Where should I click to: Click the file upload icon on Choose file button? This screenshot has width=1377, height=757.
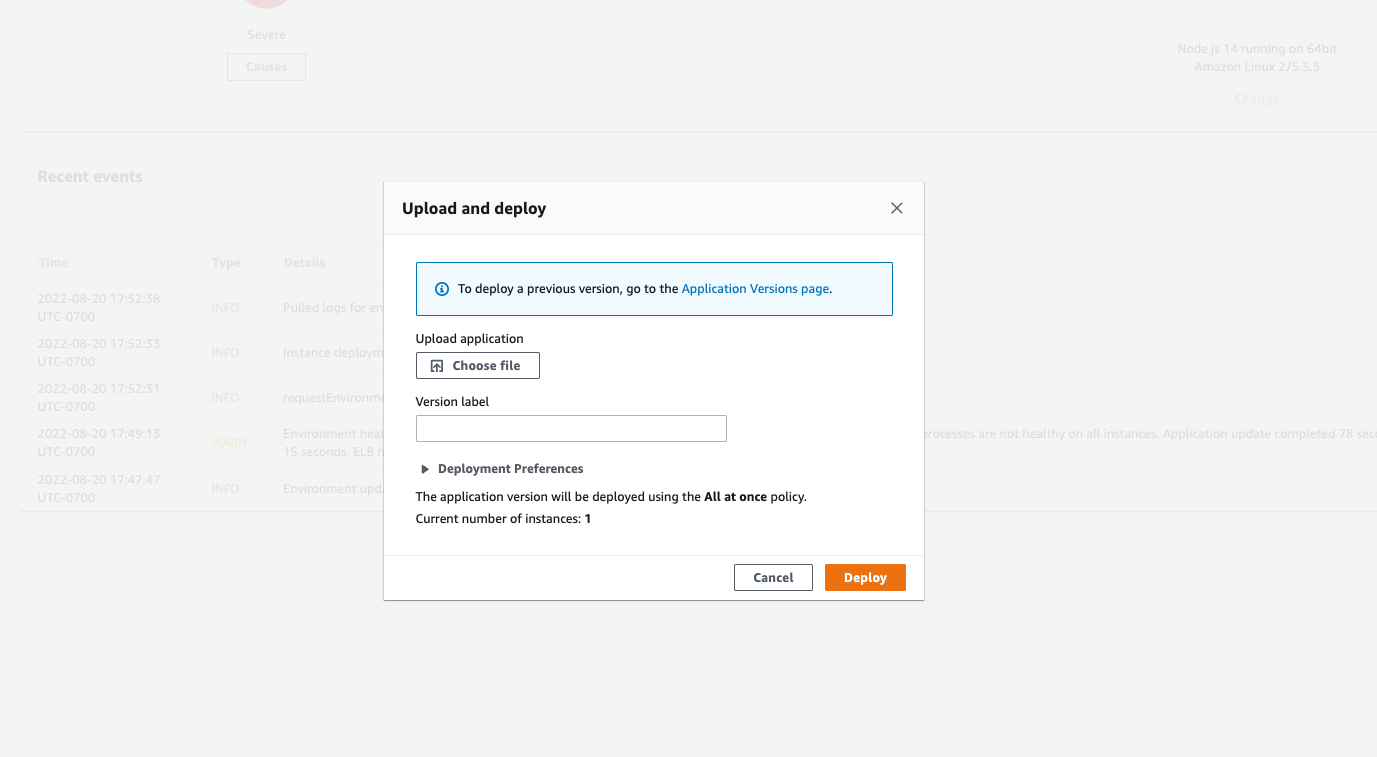click(x=435, y=365)
